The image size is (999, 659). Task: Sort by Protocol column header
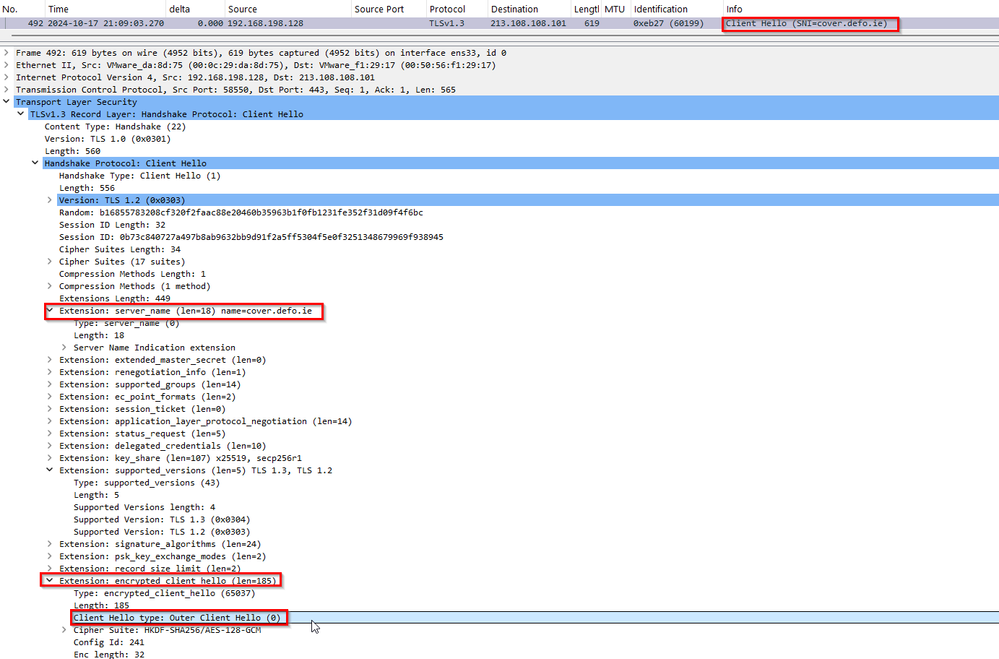(x=456, y=9)
